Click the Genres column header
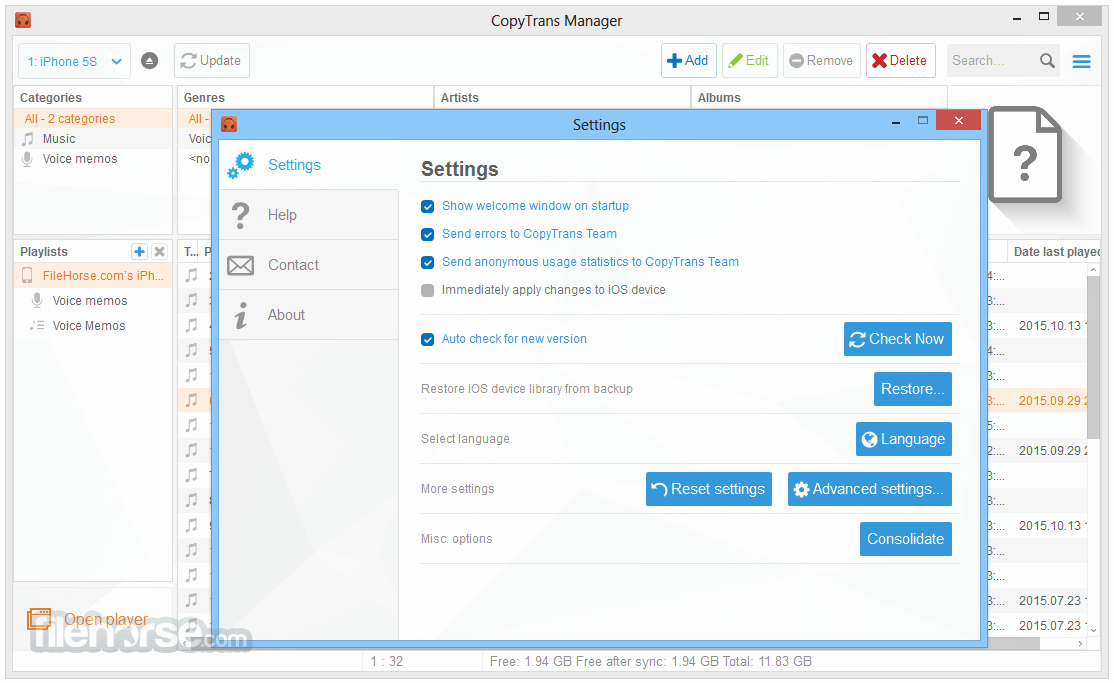Viewport: 1114px width, 683px height. tap(305, 97)
